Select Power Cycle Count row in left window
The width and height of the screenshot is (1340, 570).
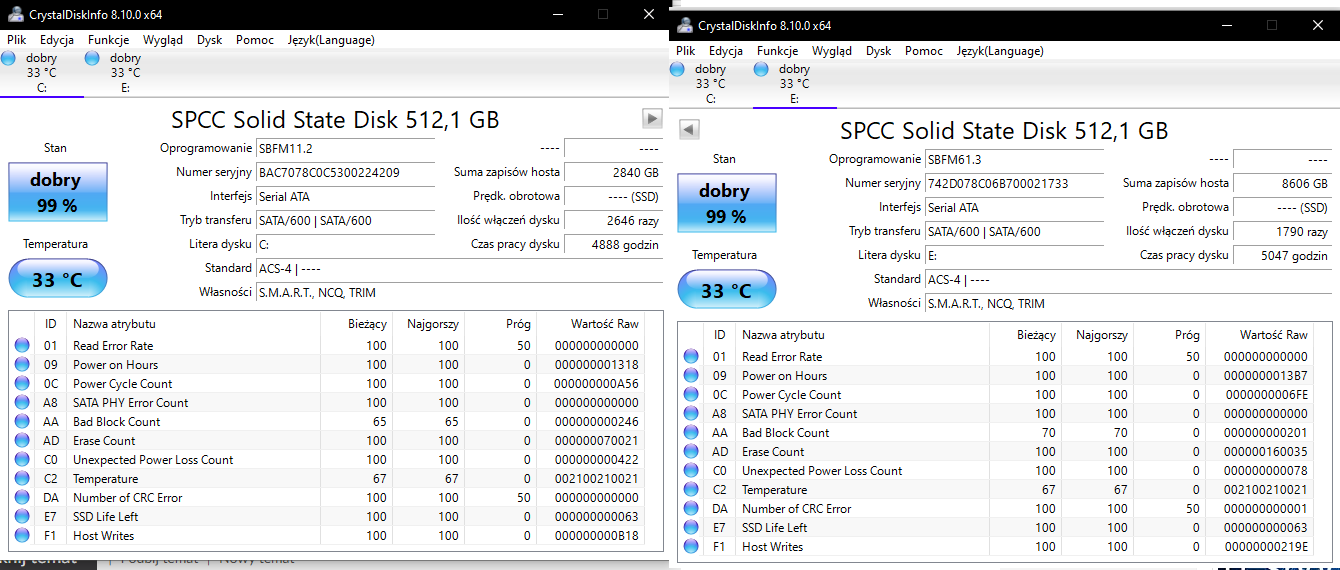[327, 384]
